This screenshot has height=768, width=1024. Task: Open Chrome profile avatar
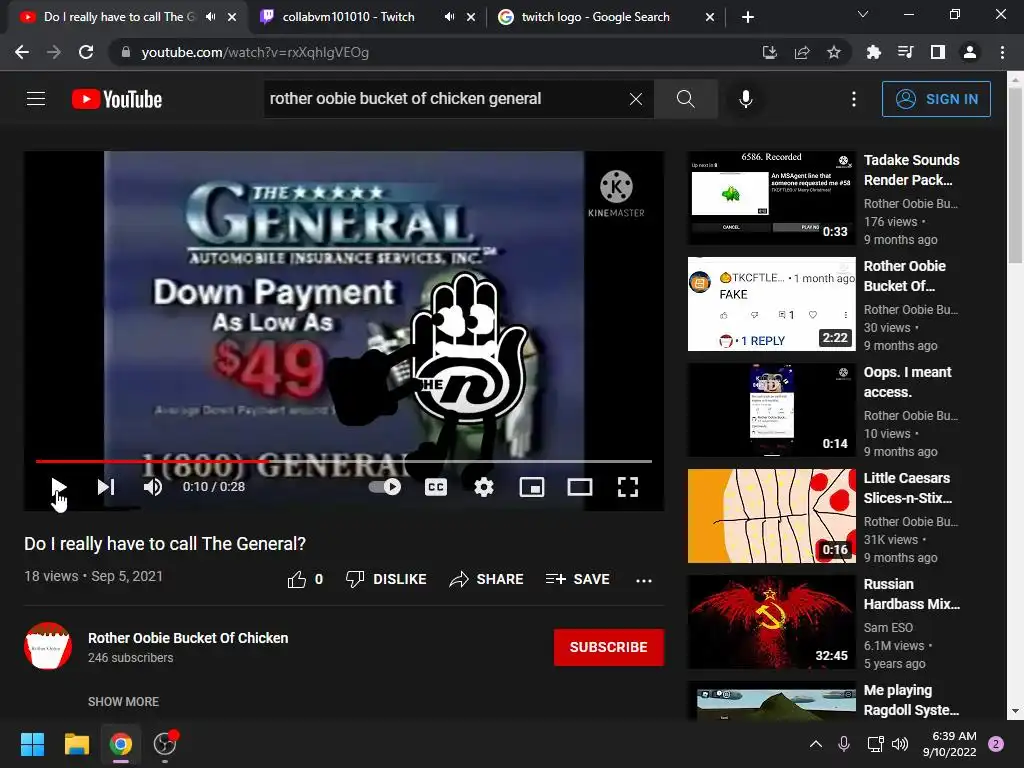[970, 52]
